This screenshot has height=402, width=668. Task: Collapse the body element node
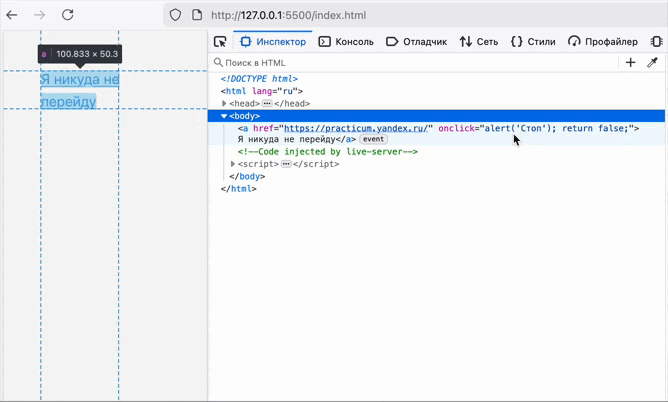pos(224,116)
